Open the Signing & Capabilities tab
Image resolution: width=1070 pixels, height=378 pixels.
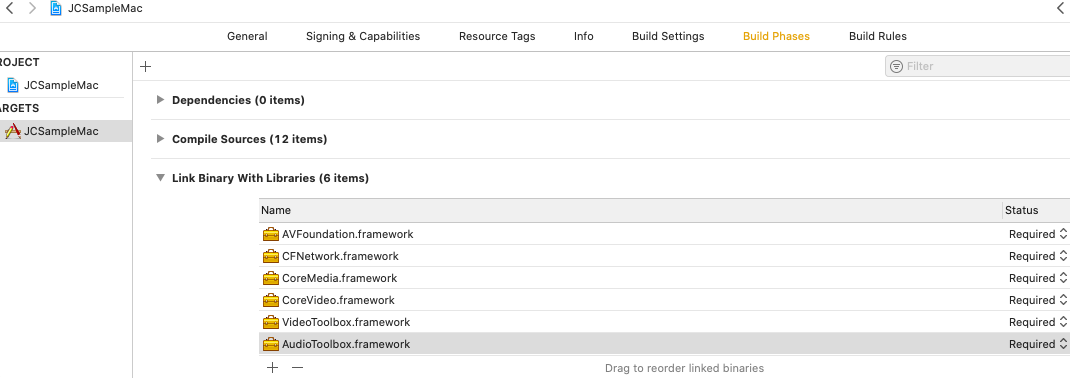click(363, 36)
